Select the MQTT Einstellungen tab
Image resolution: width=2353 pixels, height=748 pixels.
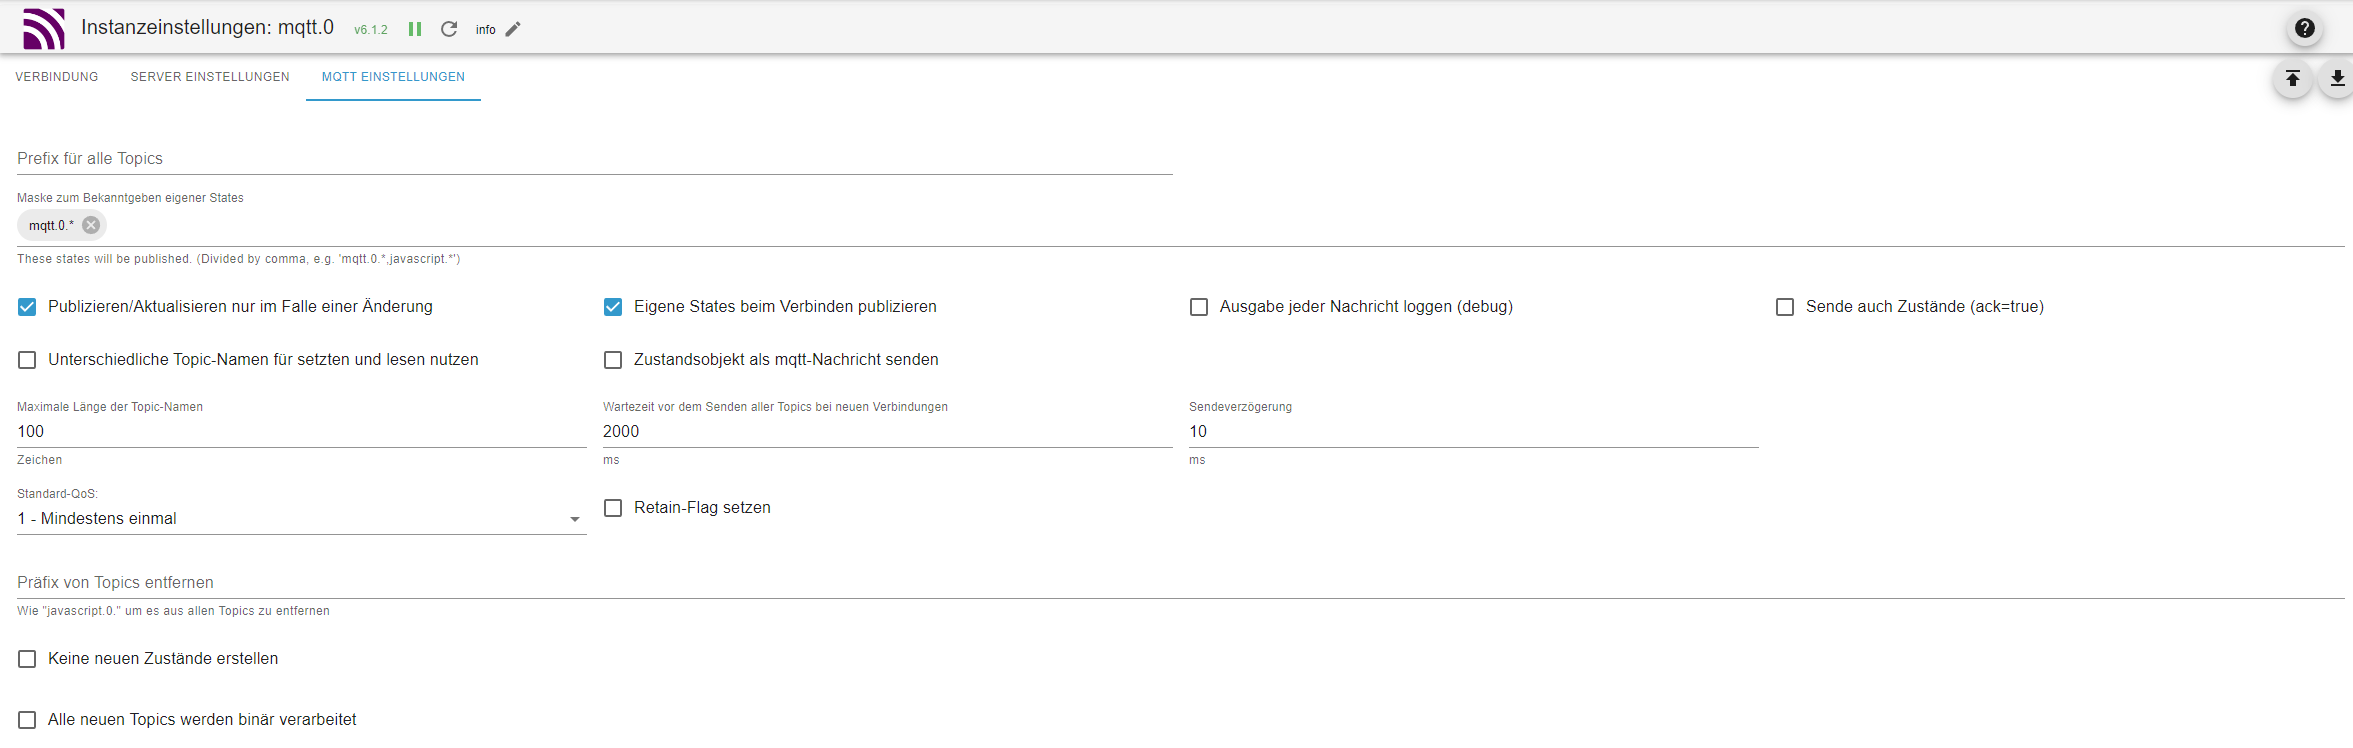coord(393,77)
